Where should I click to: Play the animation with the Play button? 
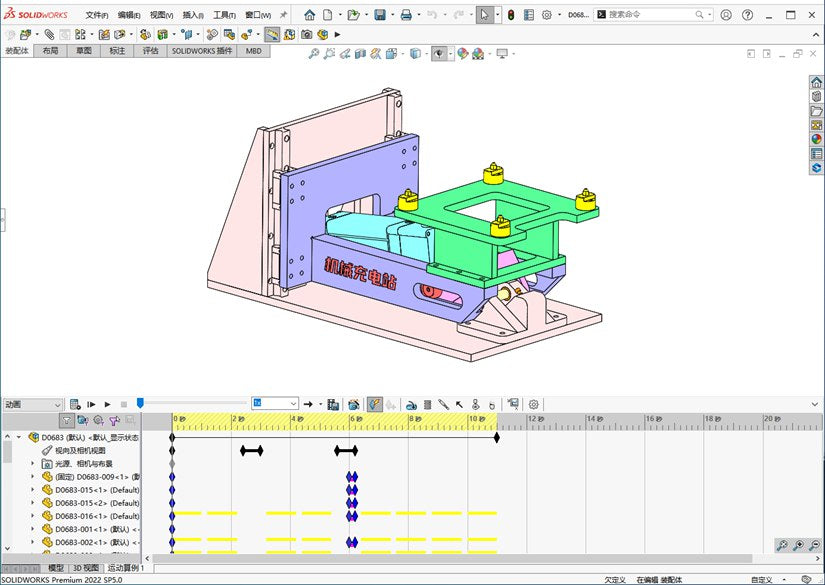107,405
